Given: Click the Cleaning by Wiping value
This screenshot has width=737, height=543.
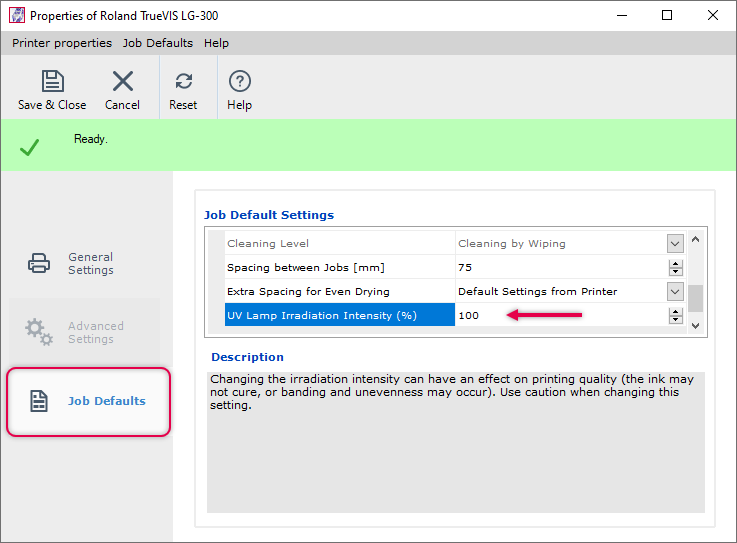Looking at the screenshot, I should click(512, 244).
